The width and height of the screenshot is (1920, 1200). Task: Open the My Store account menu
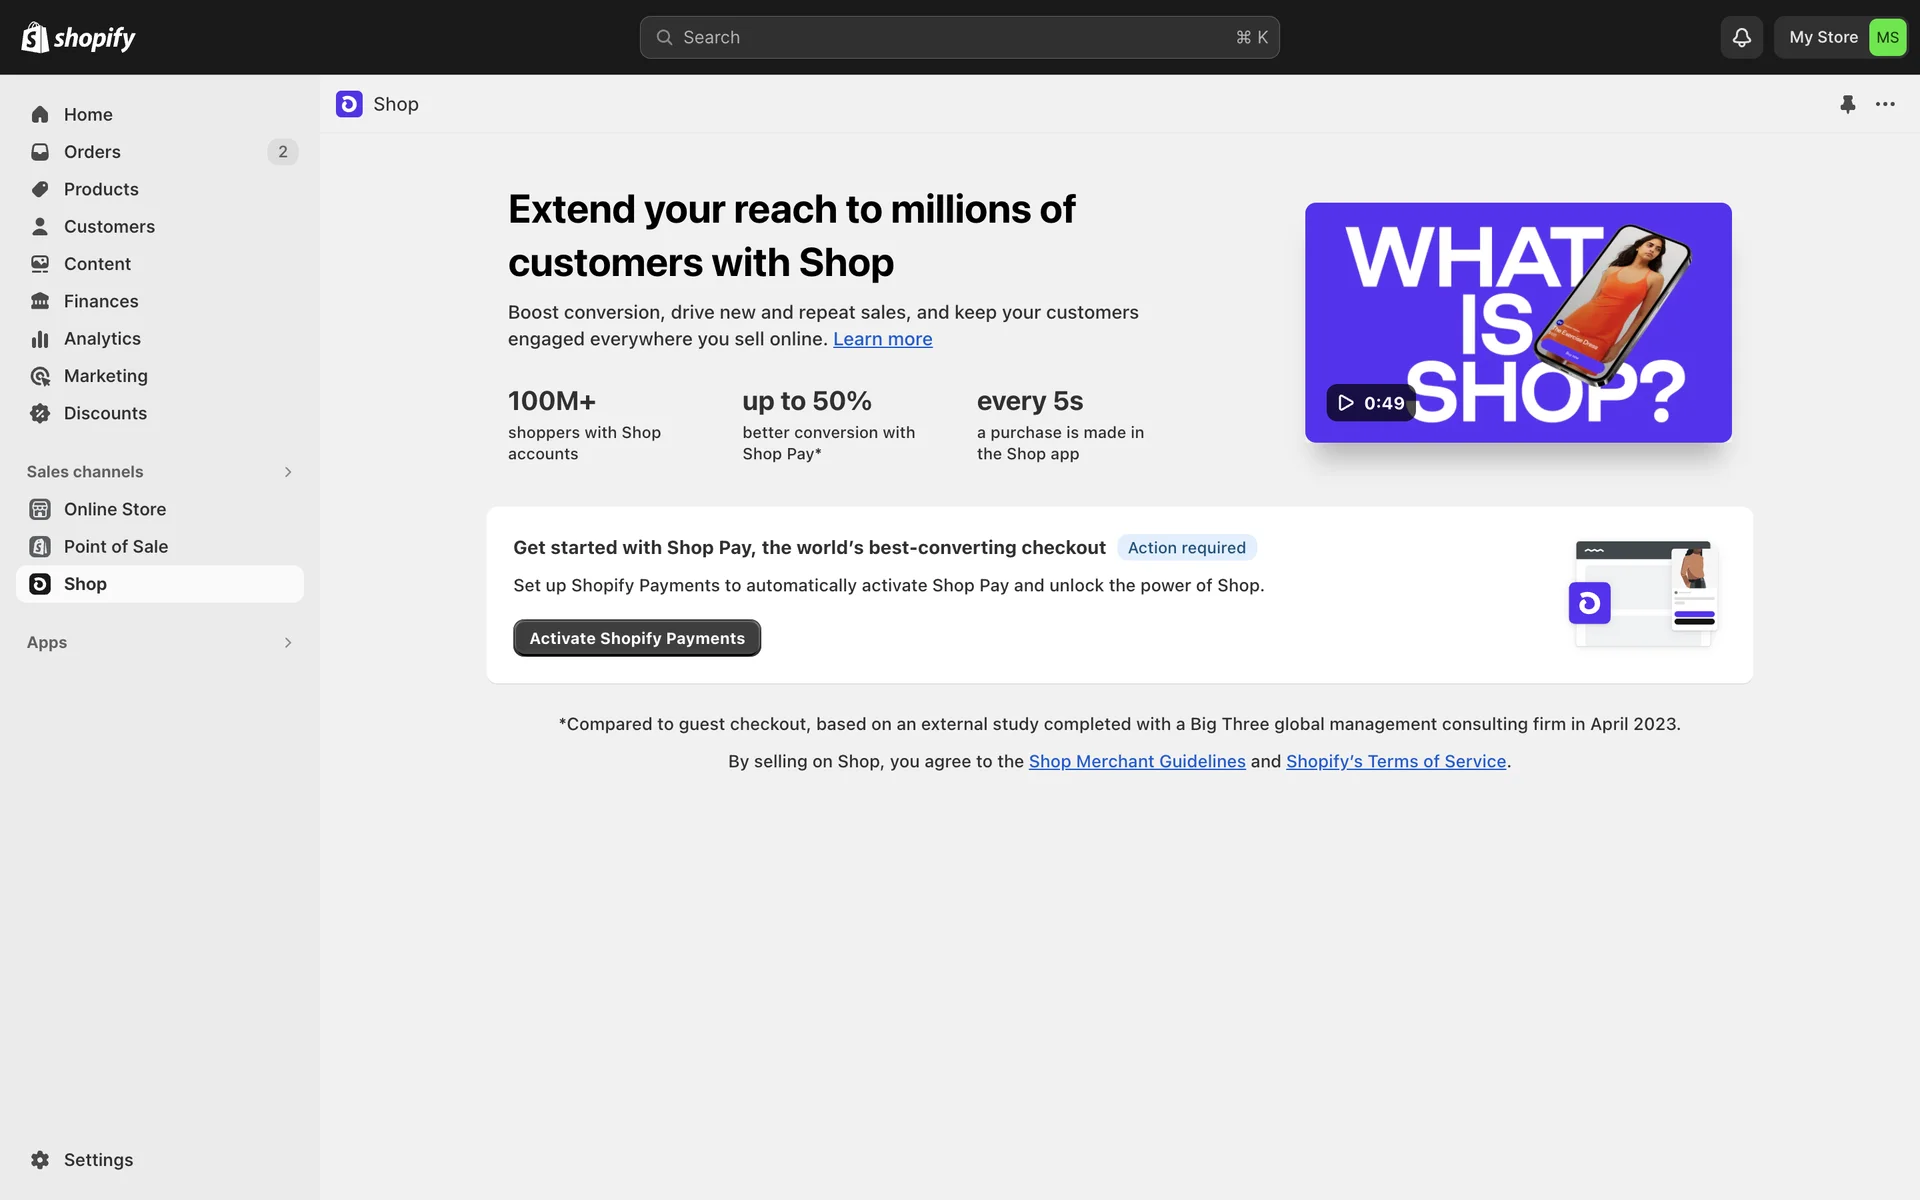pos(1841,37)
